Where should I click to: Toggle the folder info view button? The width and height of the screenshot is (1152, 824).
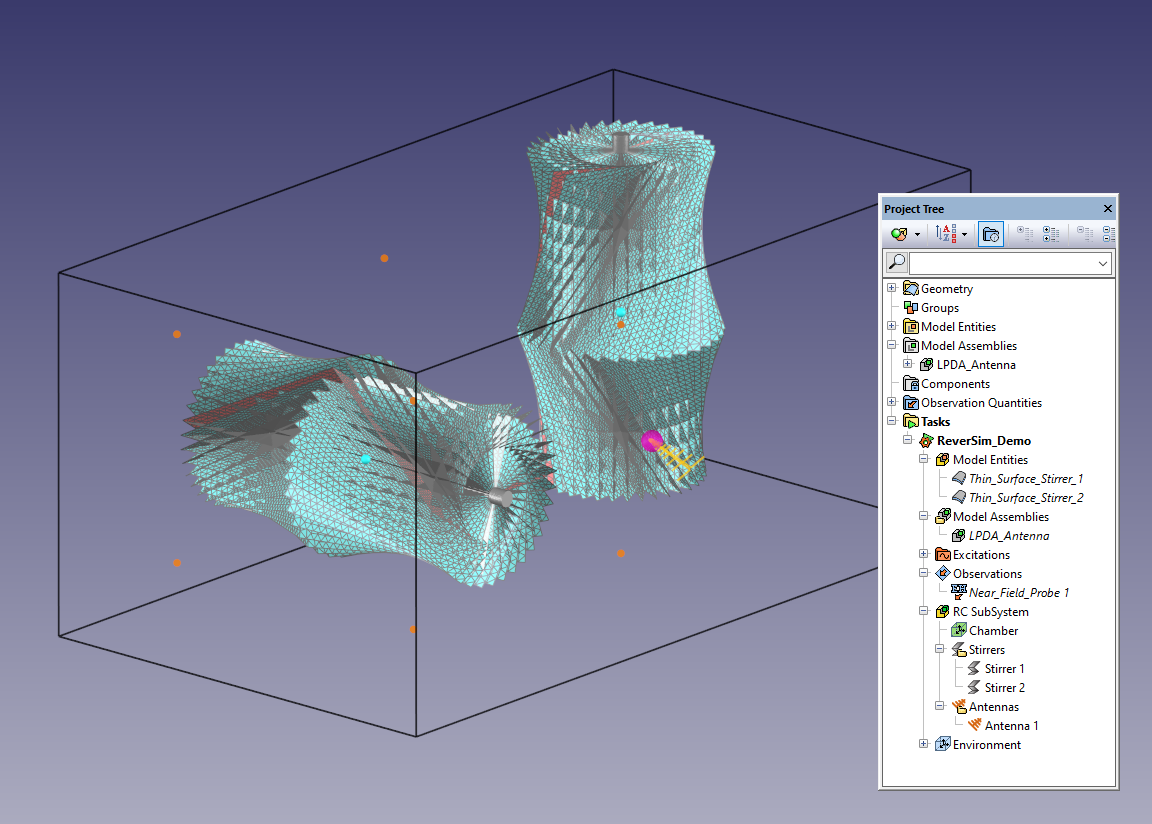click(x=990, y=234)
